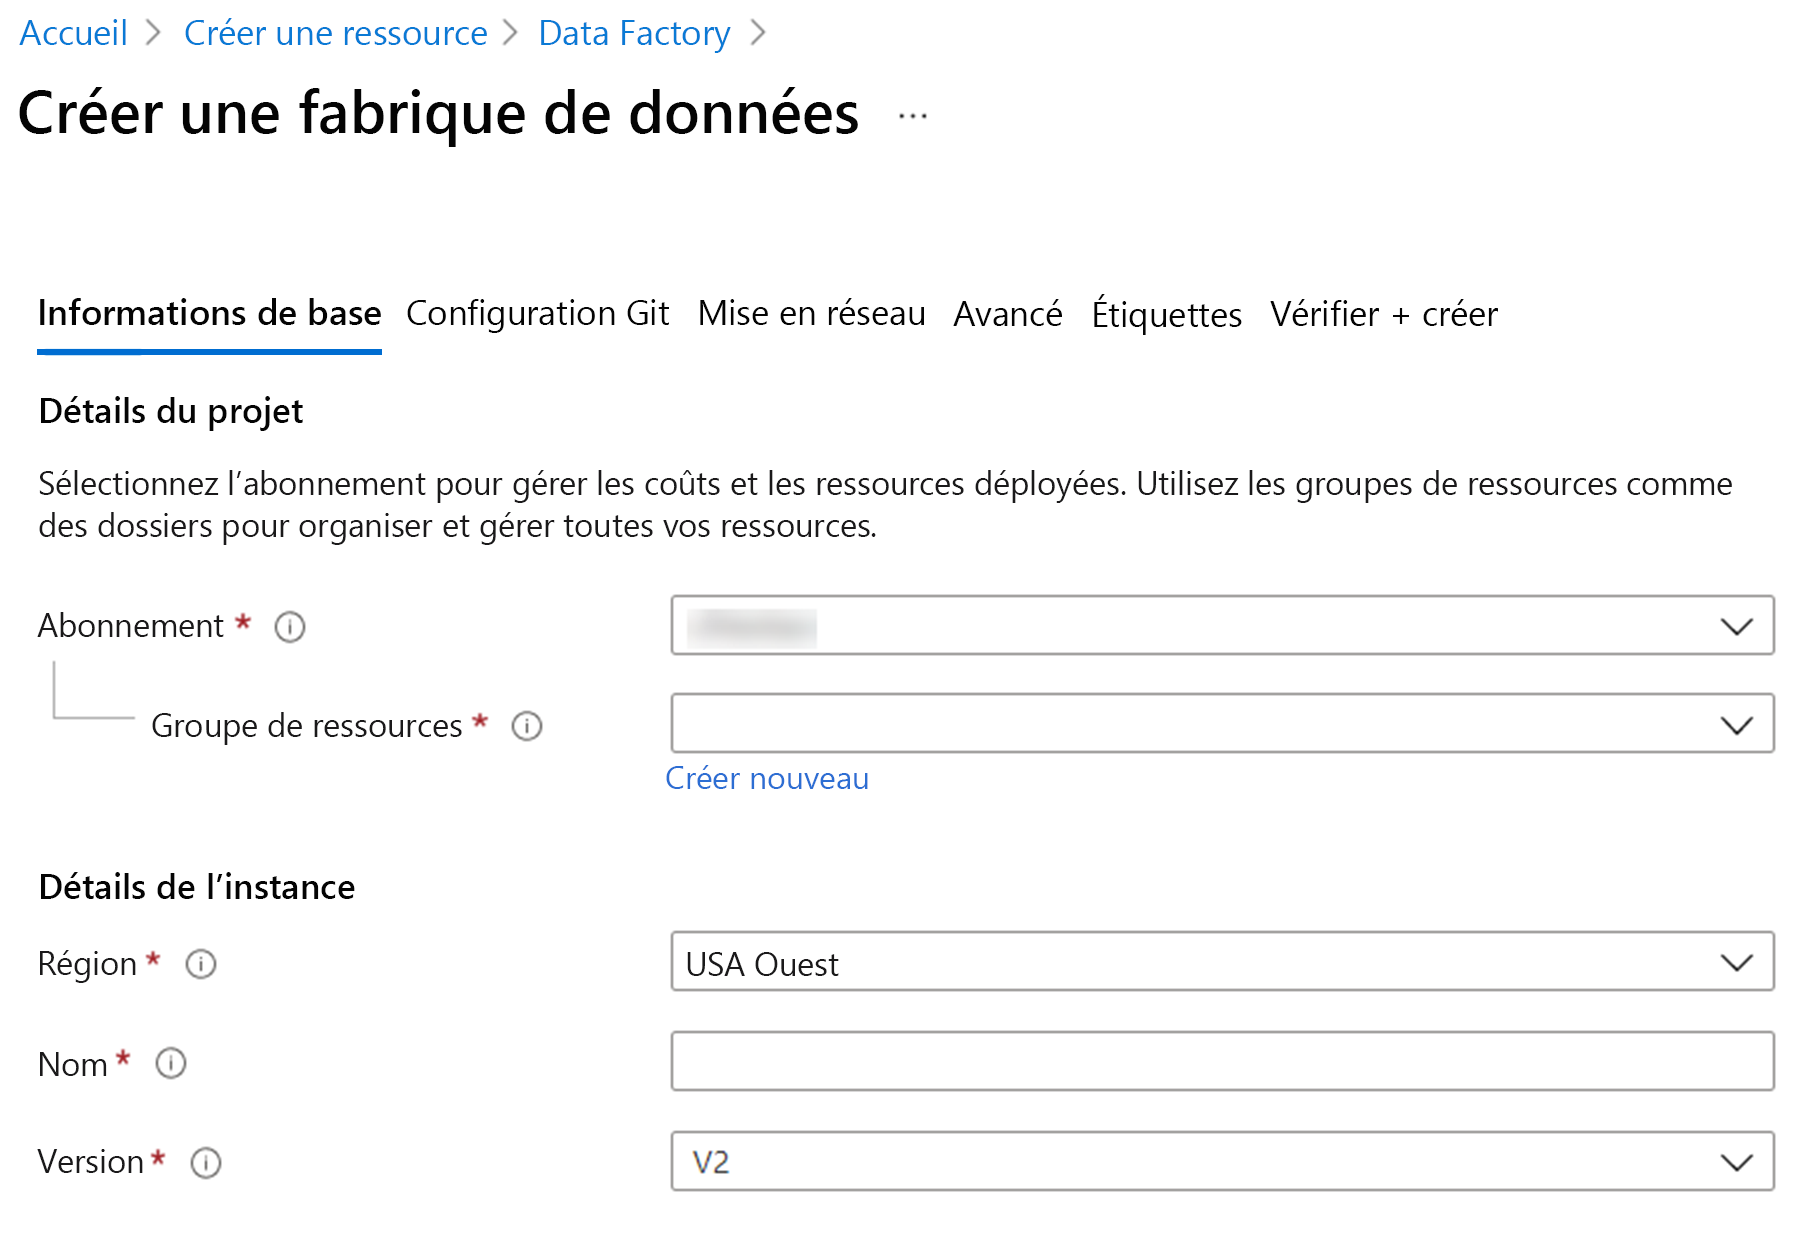Open the Vérifier + créer tab
Viewport: 1820px width, 1255px height.
1384,314
